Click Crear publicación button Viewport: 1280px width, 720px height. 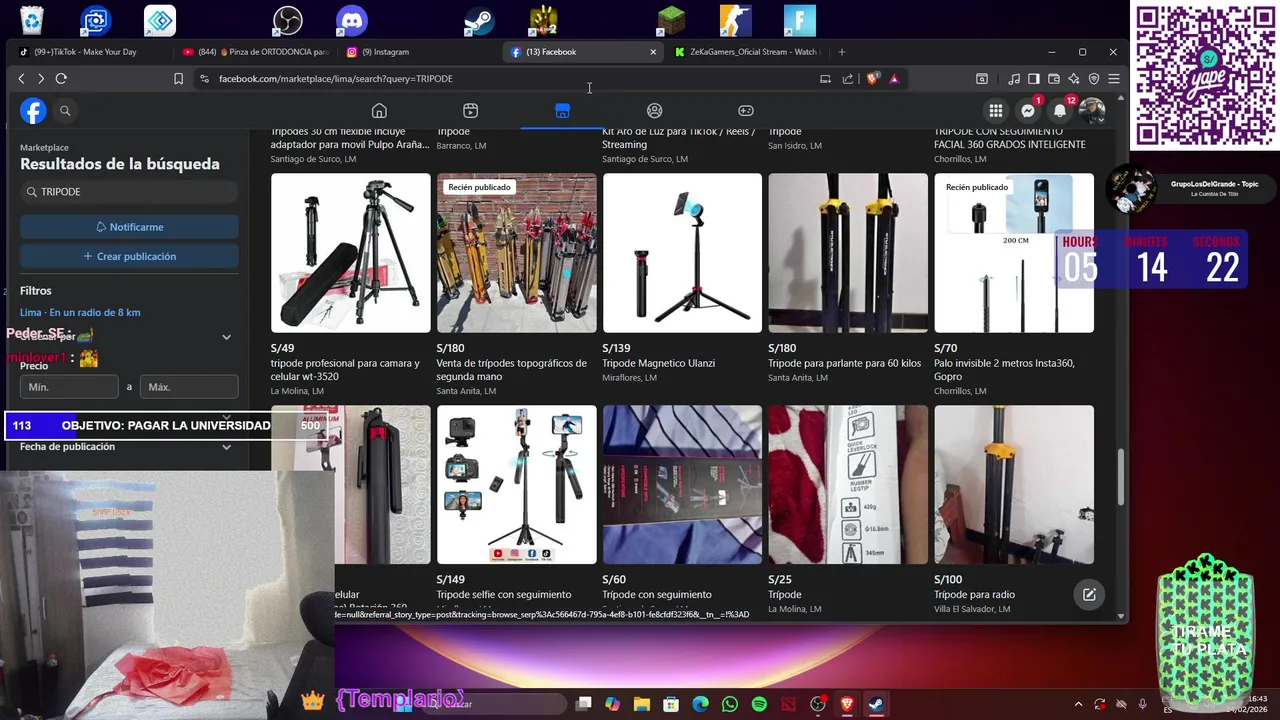click(x=129, y=256)
